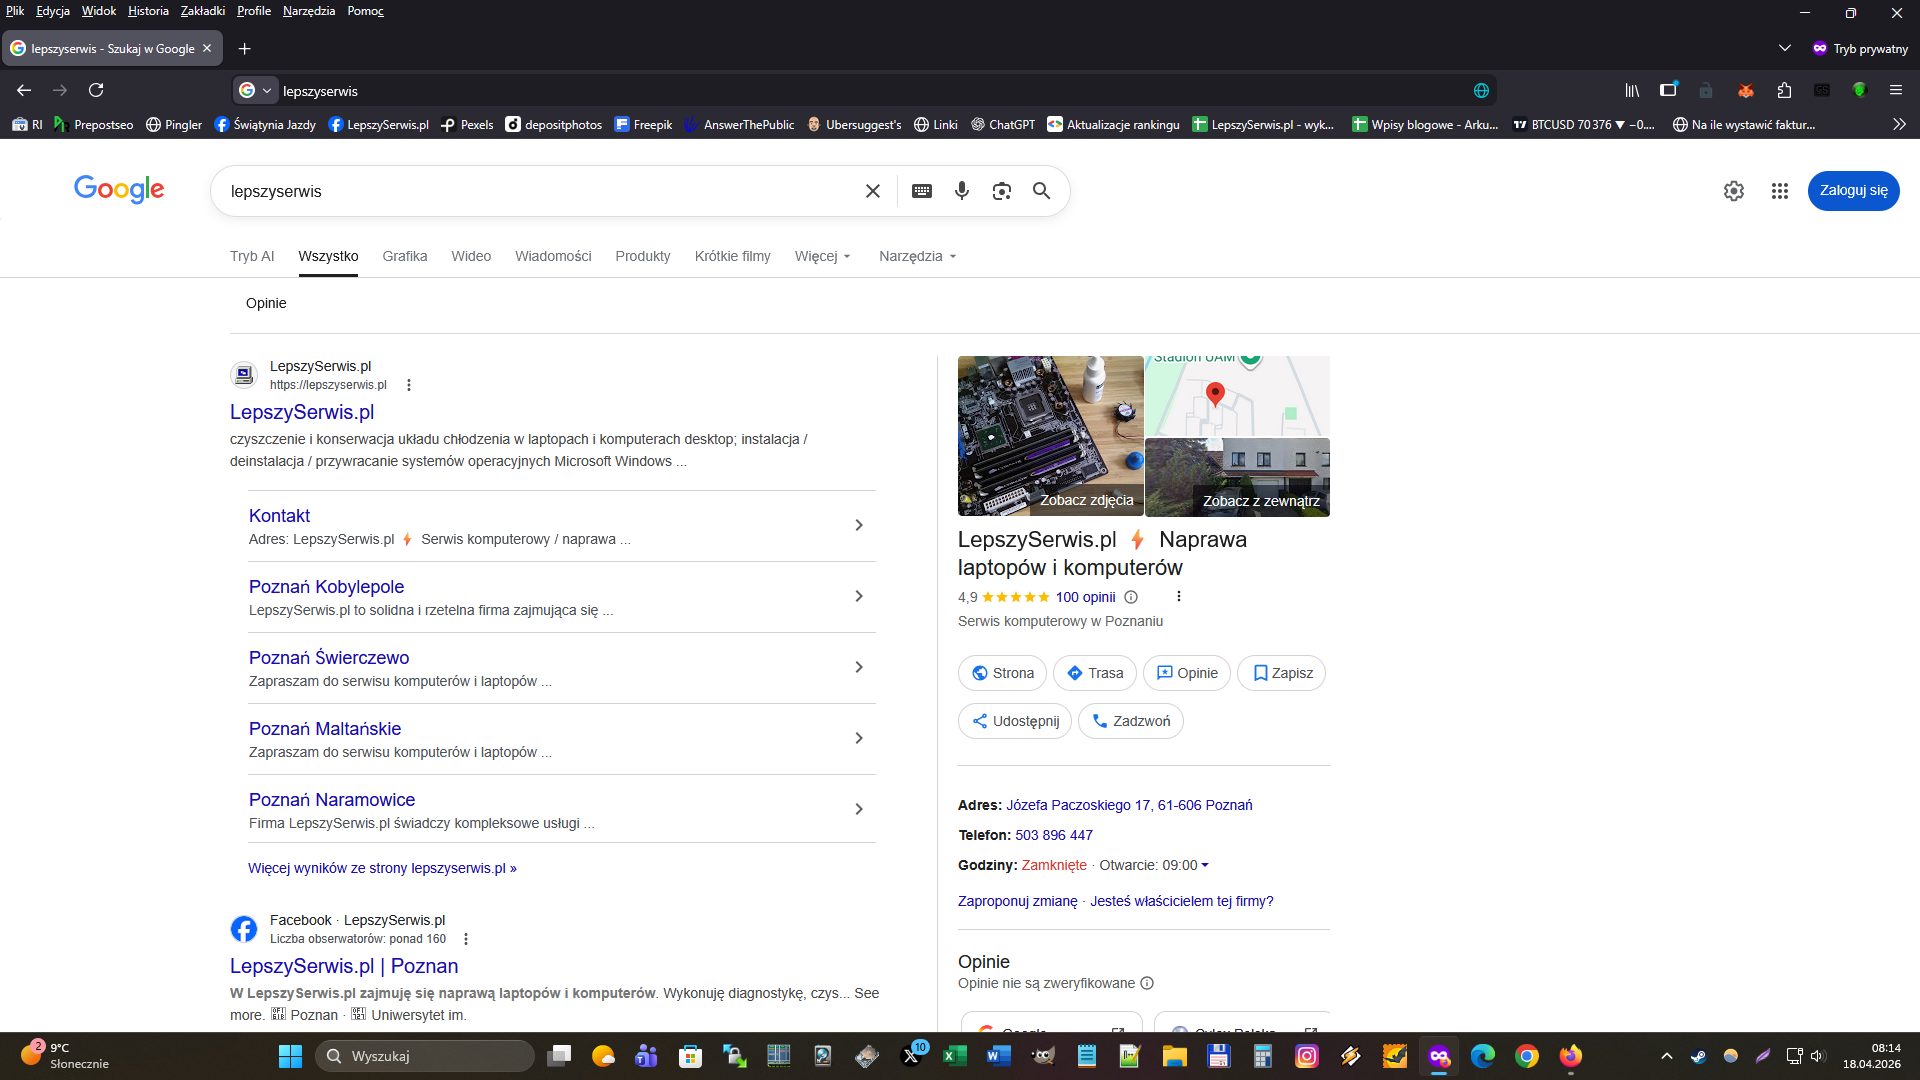Switch to the Grafika results tab
This screenshot has width=1920, height=1080.
(x=404, y=256)
